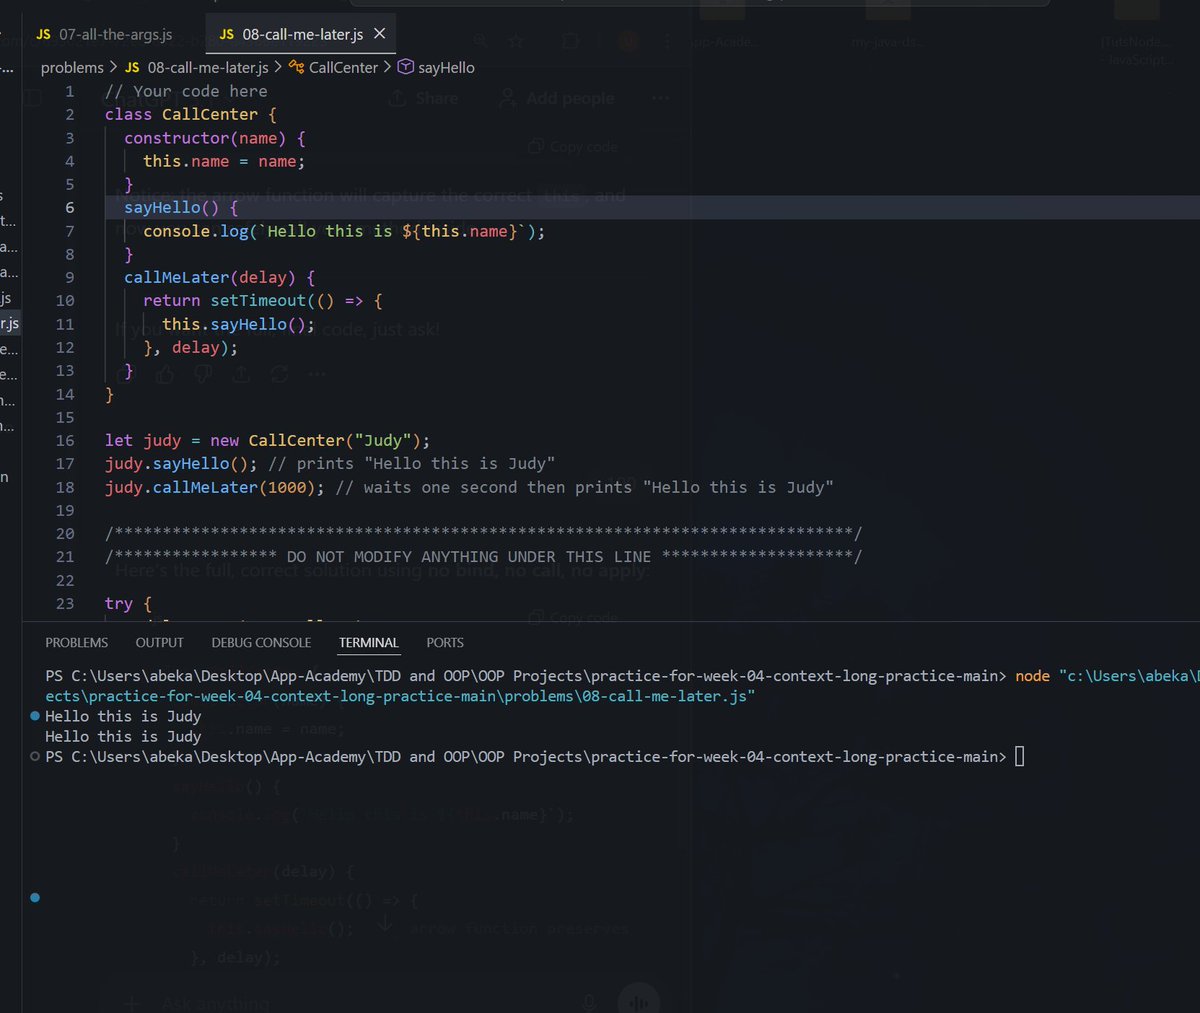Screen dimensions: 1200x1013
Task: Click '}, delay);' on line 12
Action: coord(191,347)
